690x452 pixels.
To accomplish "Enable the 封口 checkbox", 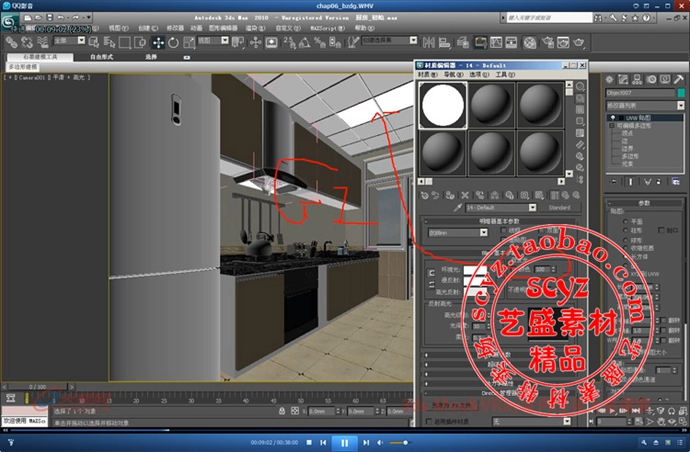I will tap(661, 230).
